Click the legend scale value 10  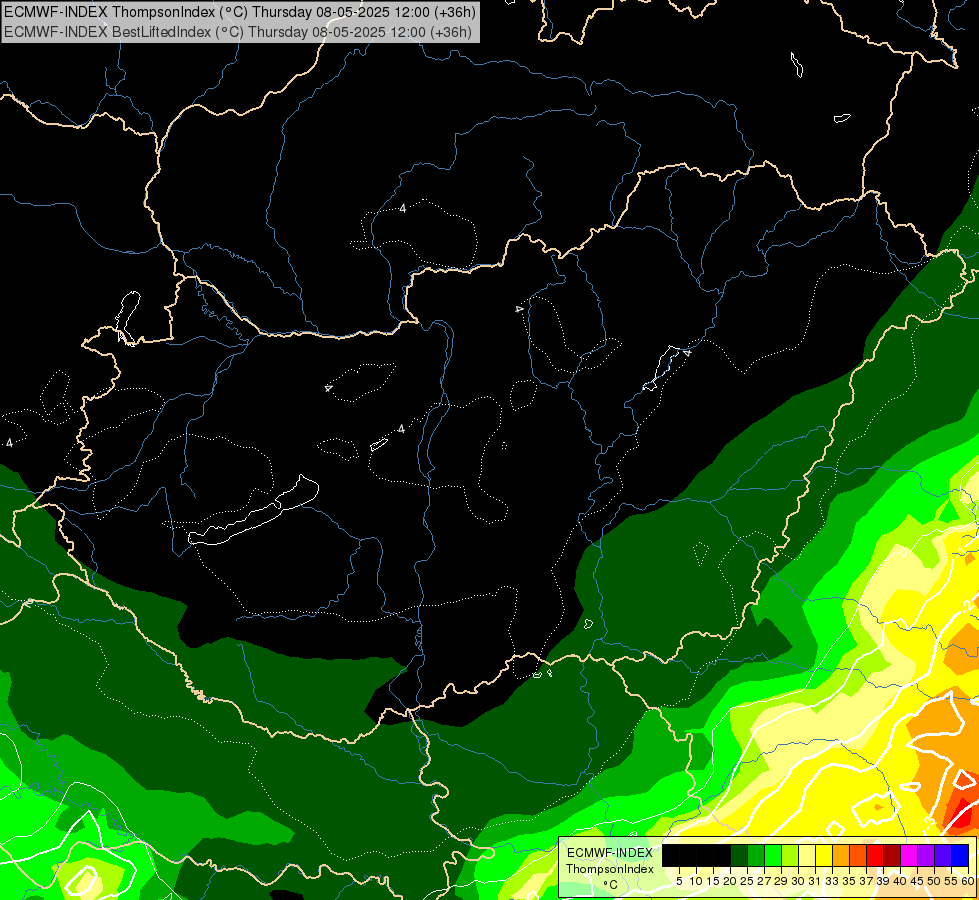tap(696, 881)
